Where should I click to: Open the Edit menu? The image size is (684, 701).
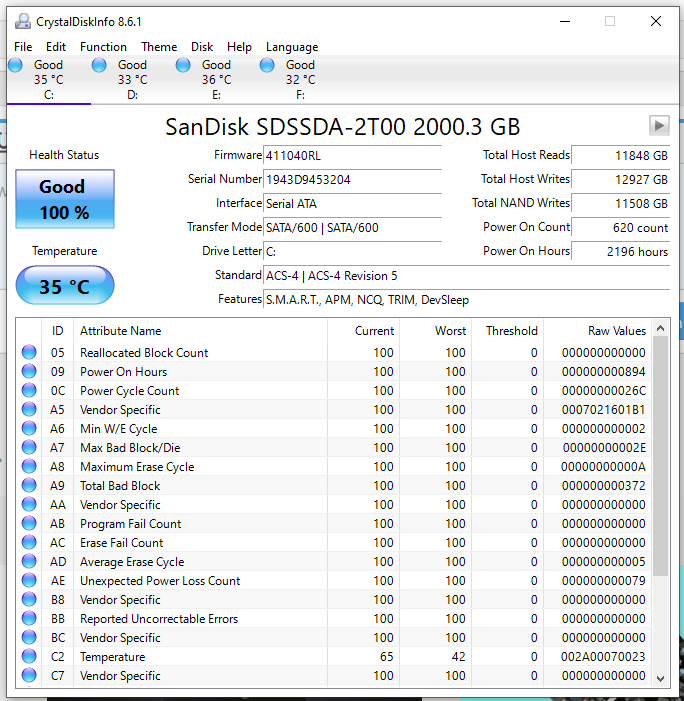click(x=55, y=47)
